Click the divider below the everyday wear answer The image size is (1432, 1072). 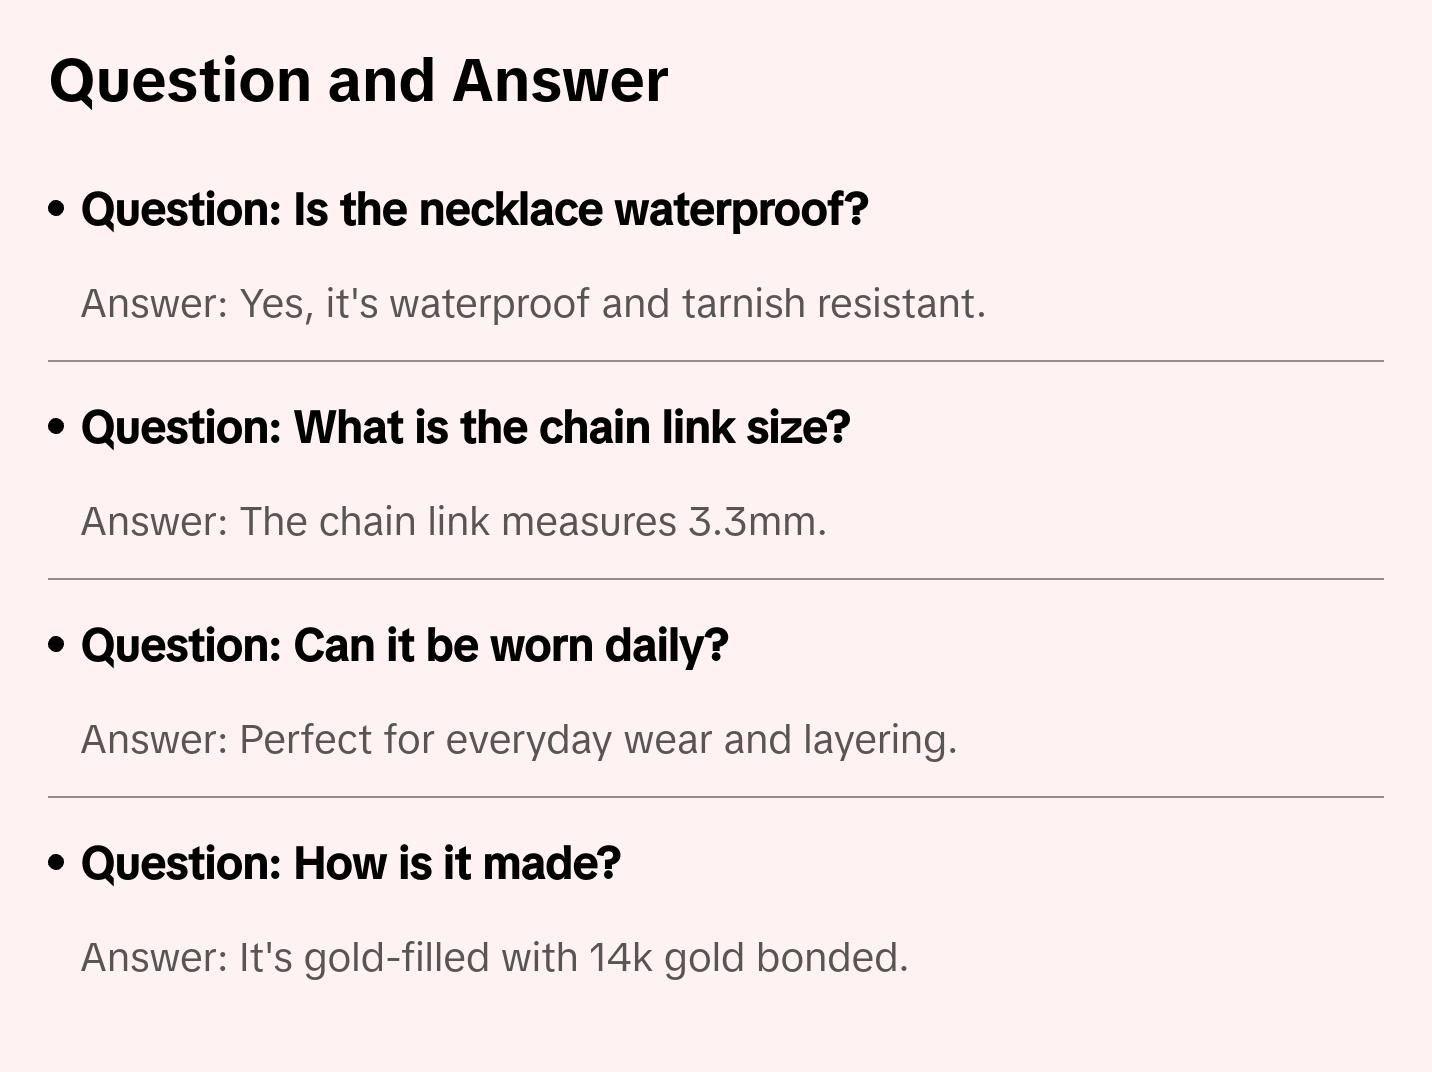point(716,797)
